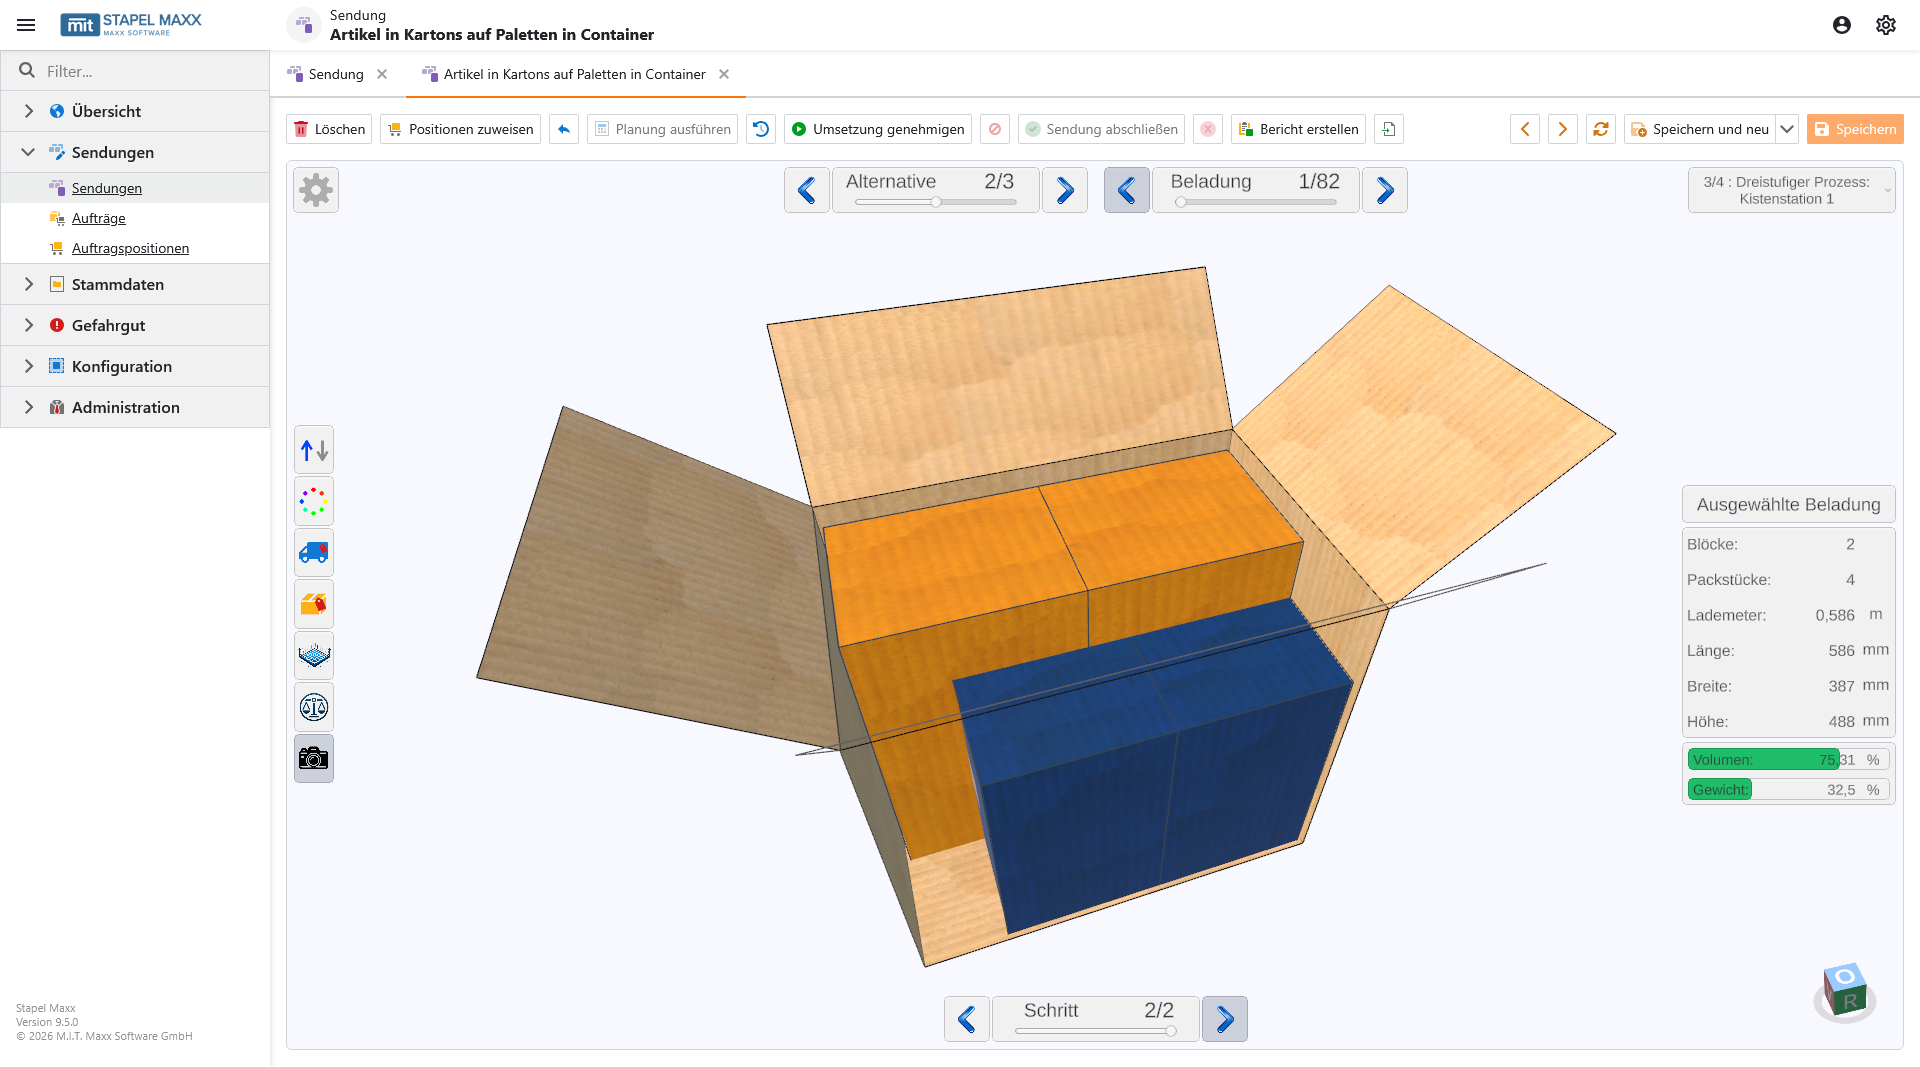Go to next record with orange arrow

pos(1563,129)
